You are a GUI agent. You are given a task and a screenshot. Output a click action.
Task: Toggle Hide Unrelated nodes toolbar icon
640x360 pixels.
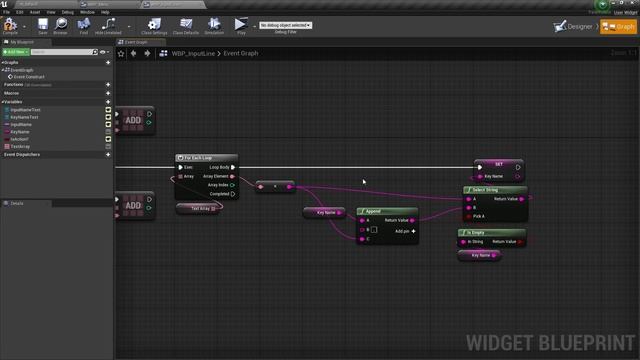click(108, 25)
